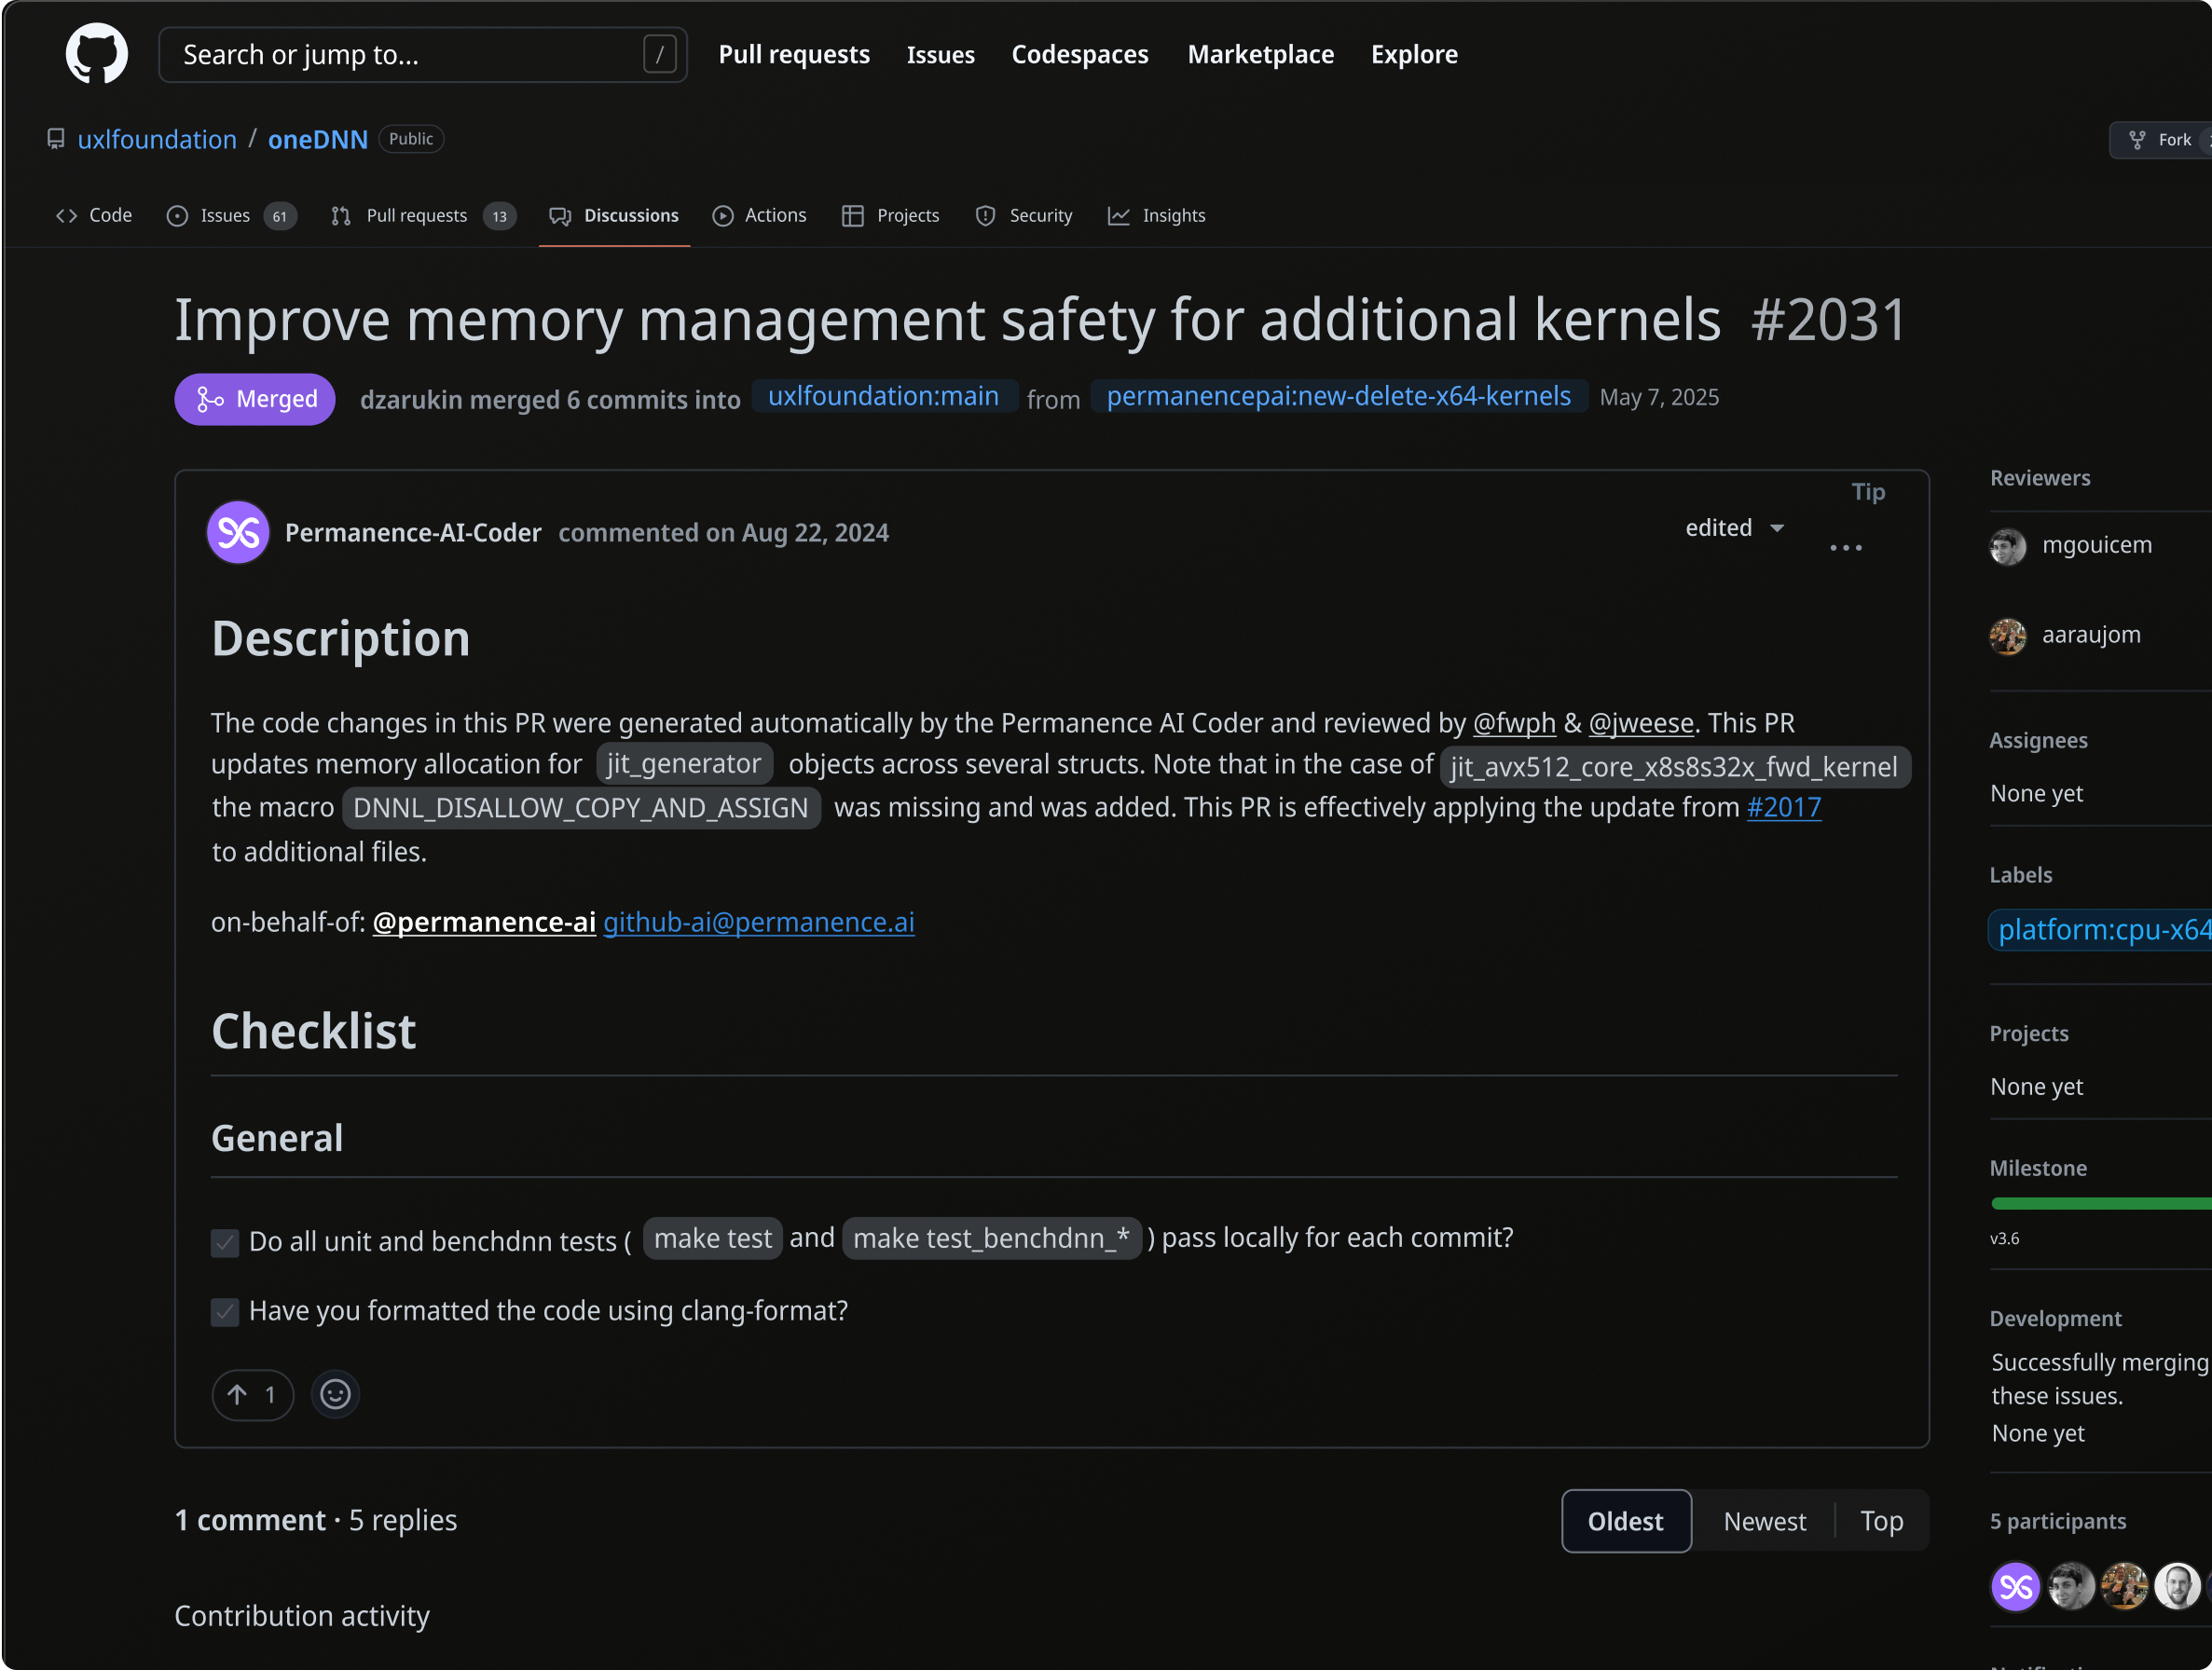This screenshot has width=2212, height=1670.
Task: Click the permanencepai:new-delete-x64-kernels branch link
Action: click(1338, 396)
